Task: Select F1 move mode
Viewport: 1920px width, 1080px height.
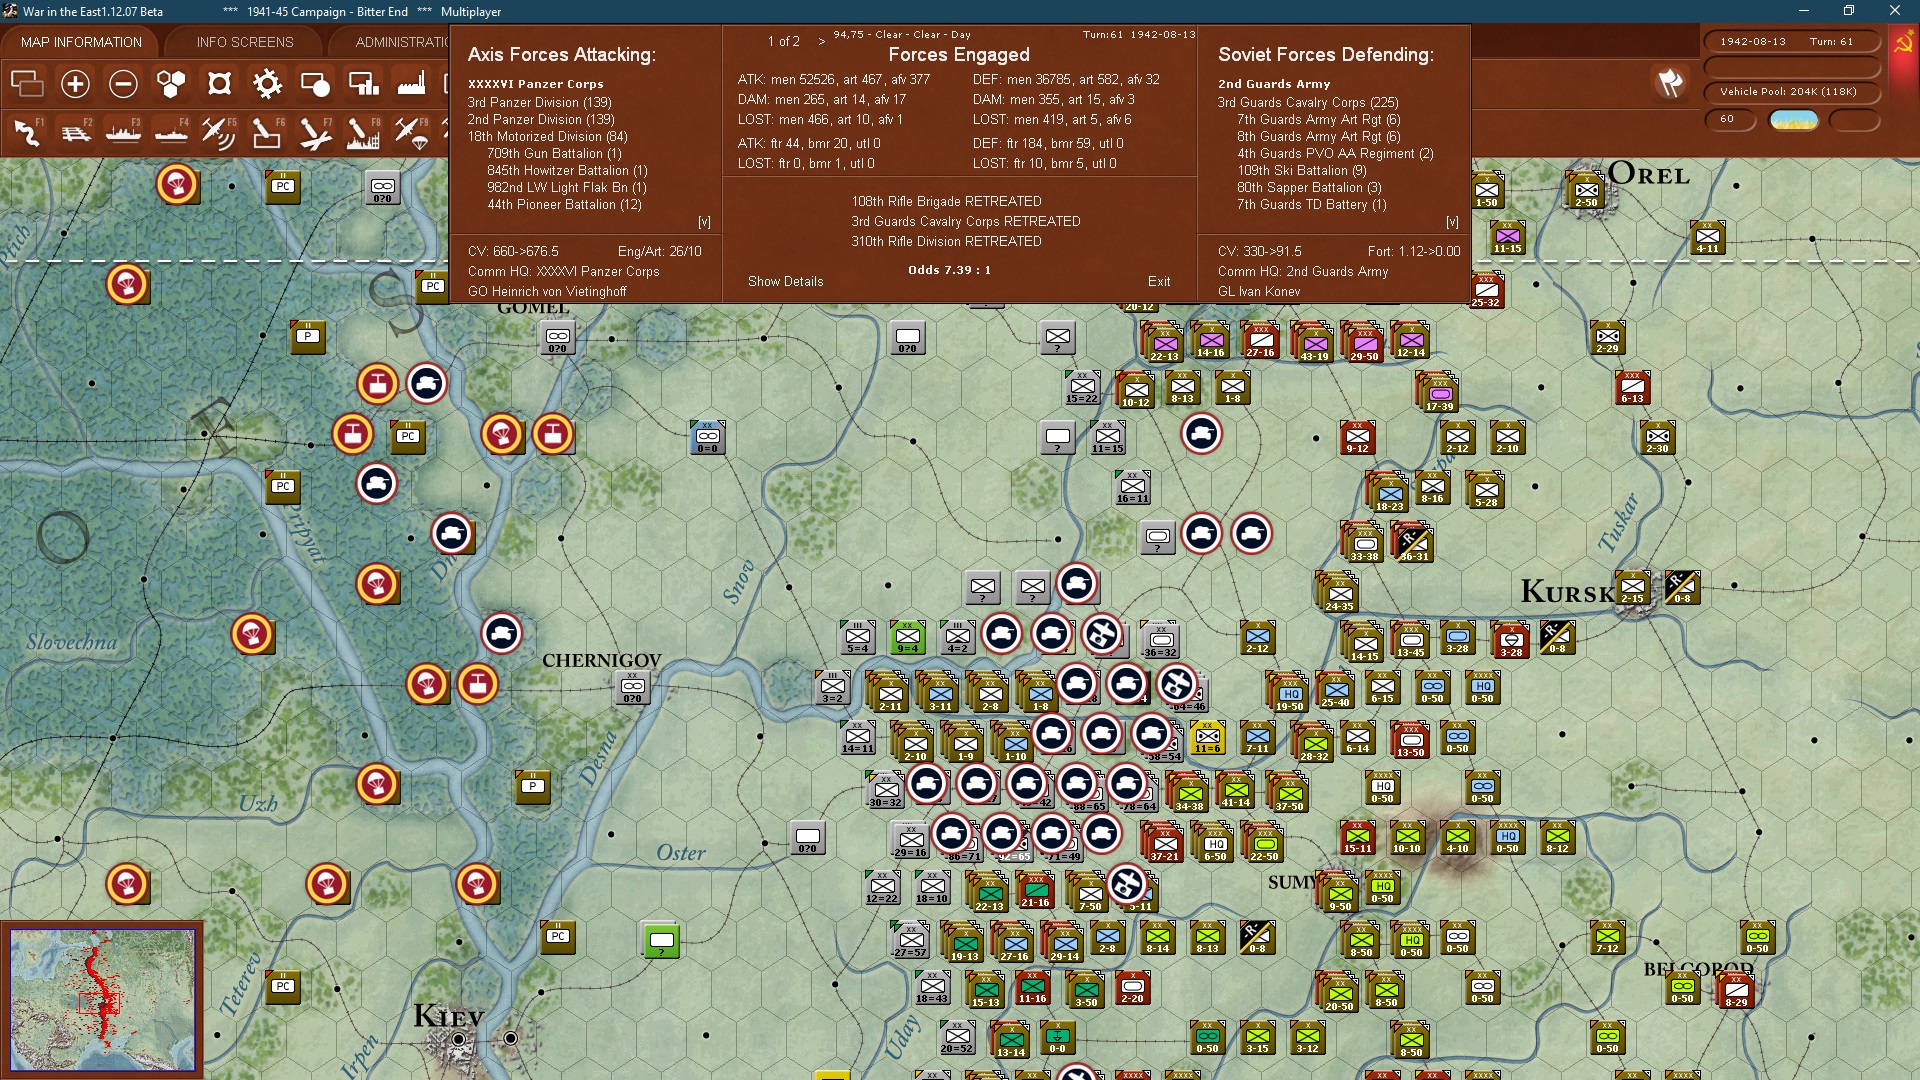Action: (x=27, y=132)
